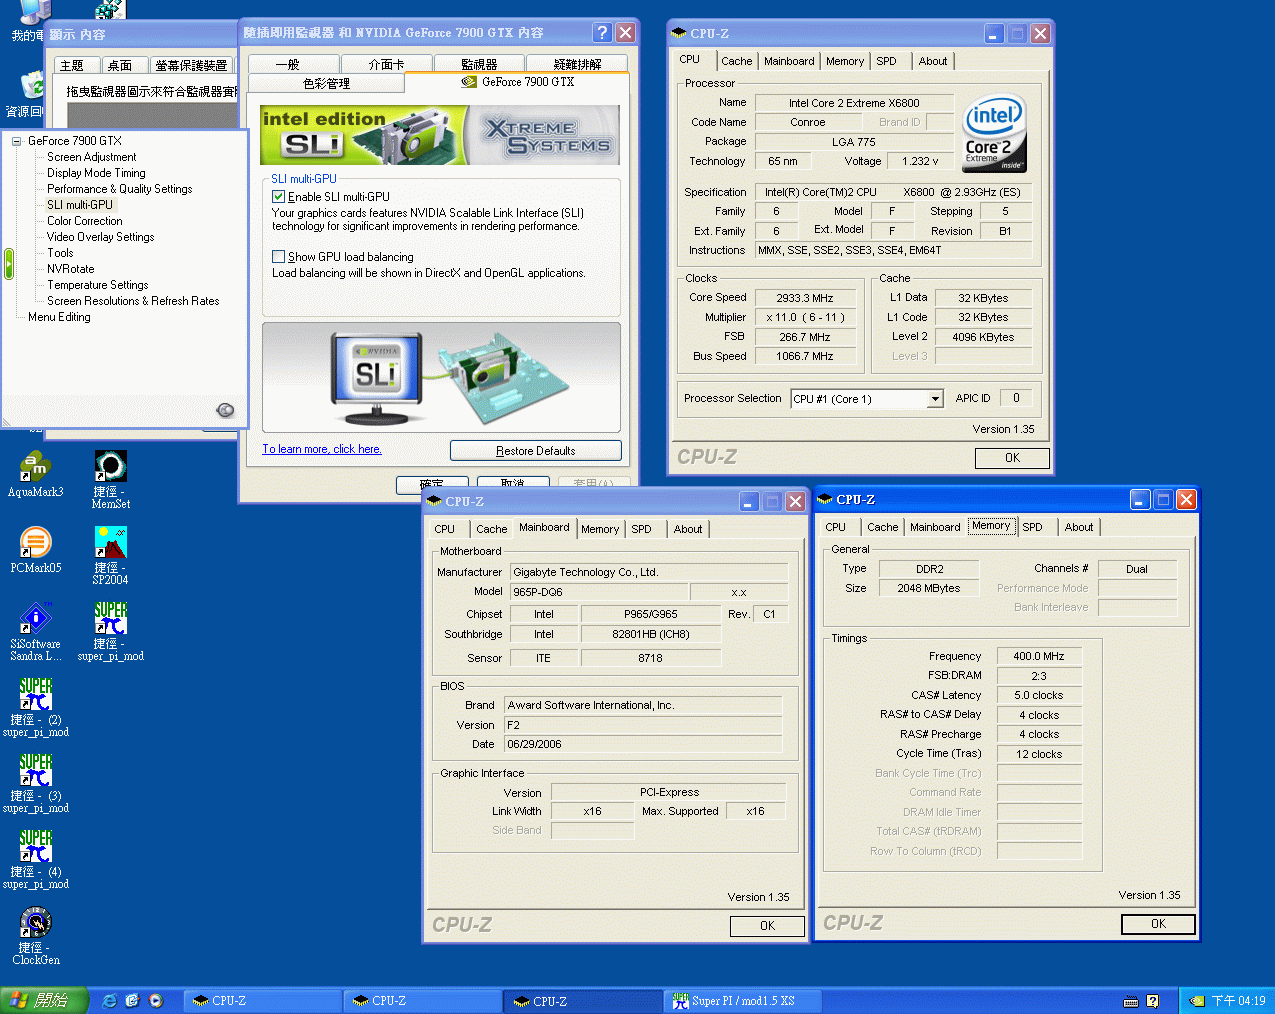Click the help button in NVIDIA properties title bar
Viewport: 1275px width, 1014px height.
click(602, 33)
